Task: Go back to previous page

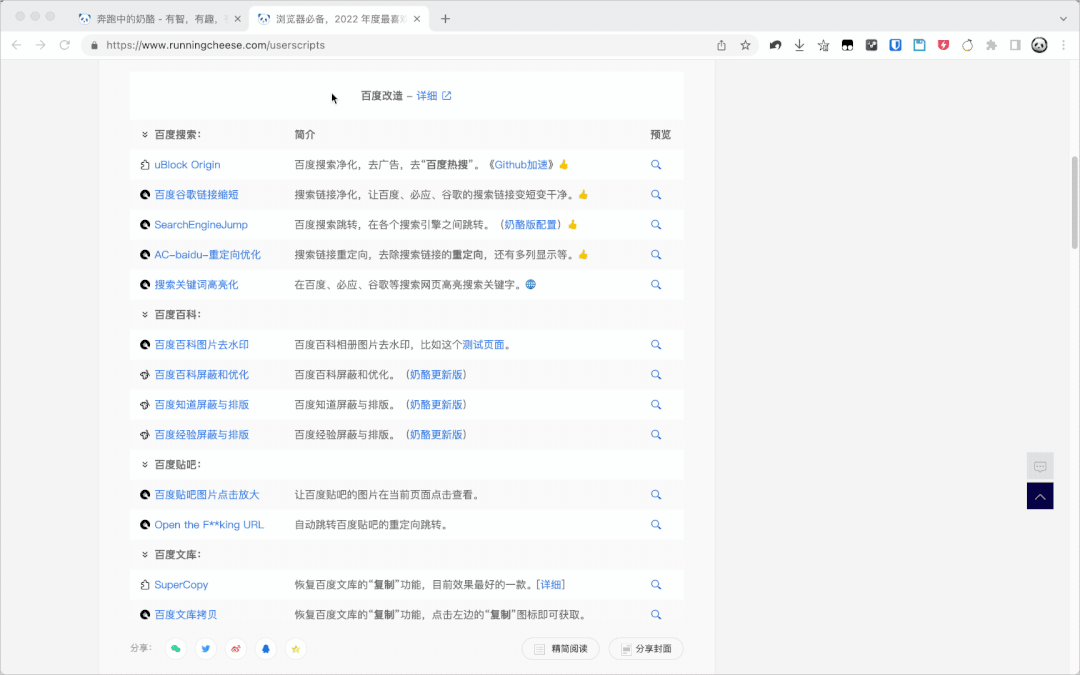Action: click(x=17, y=45)
